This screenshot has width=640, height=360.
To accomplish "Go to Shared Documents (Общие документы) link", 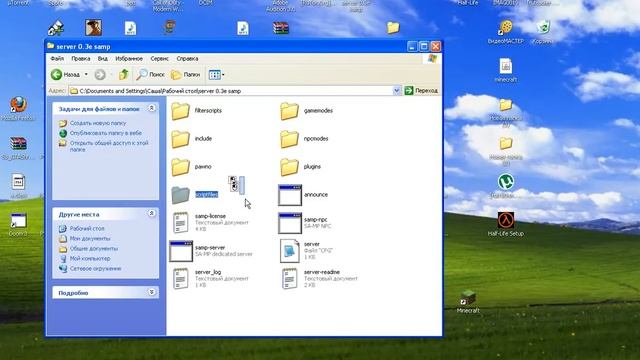I will [94, 249].
